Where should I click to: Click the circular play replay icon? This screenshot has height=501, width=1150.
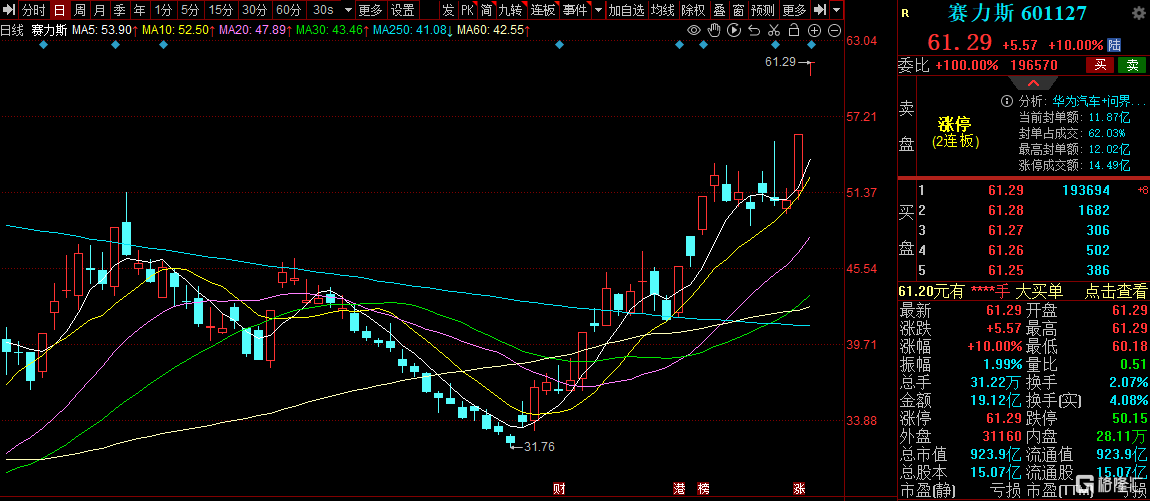734,30
